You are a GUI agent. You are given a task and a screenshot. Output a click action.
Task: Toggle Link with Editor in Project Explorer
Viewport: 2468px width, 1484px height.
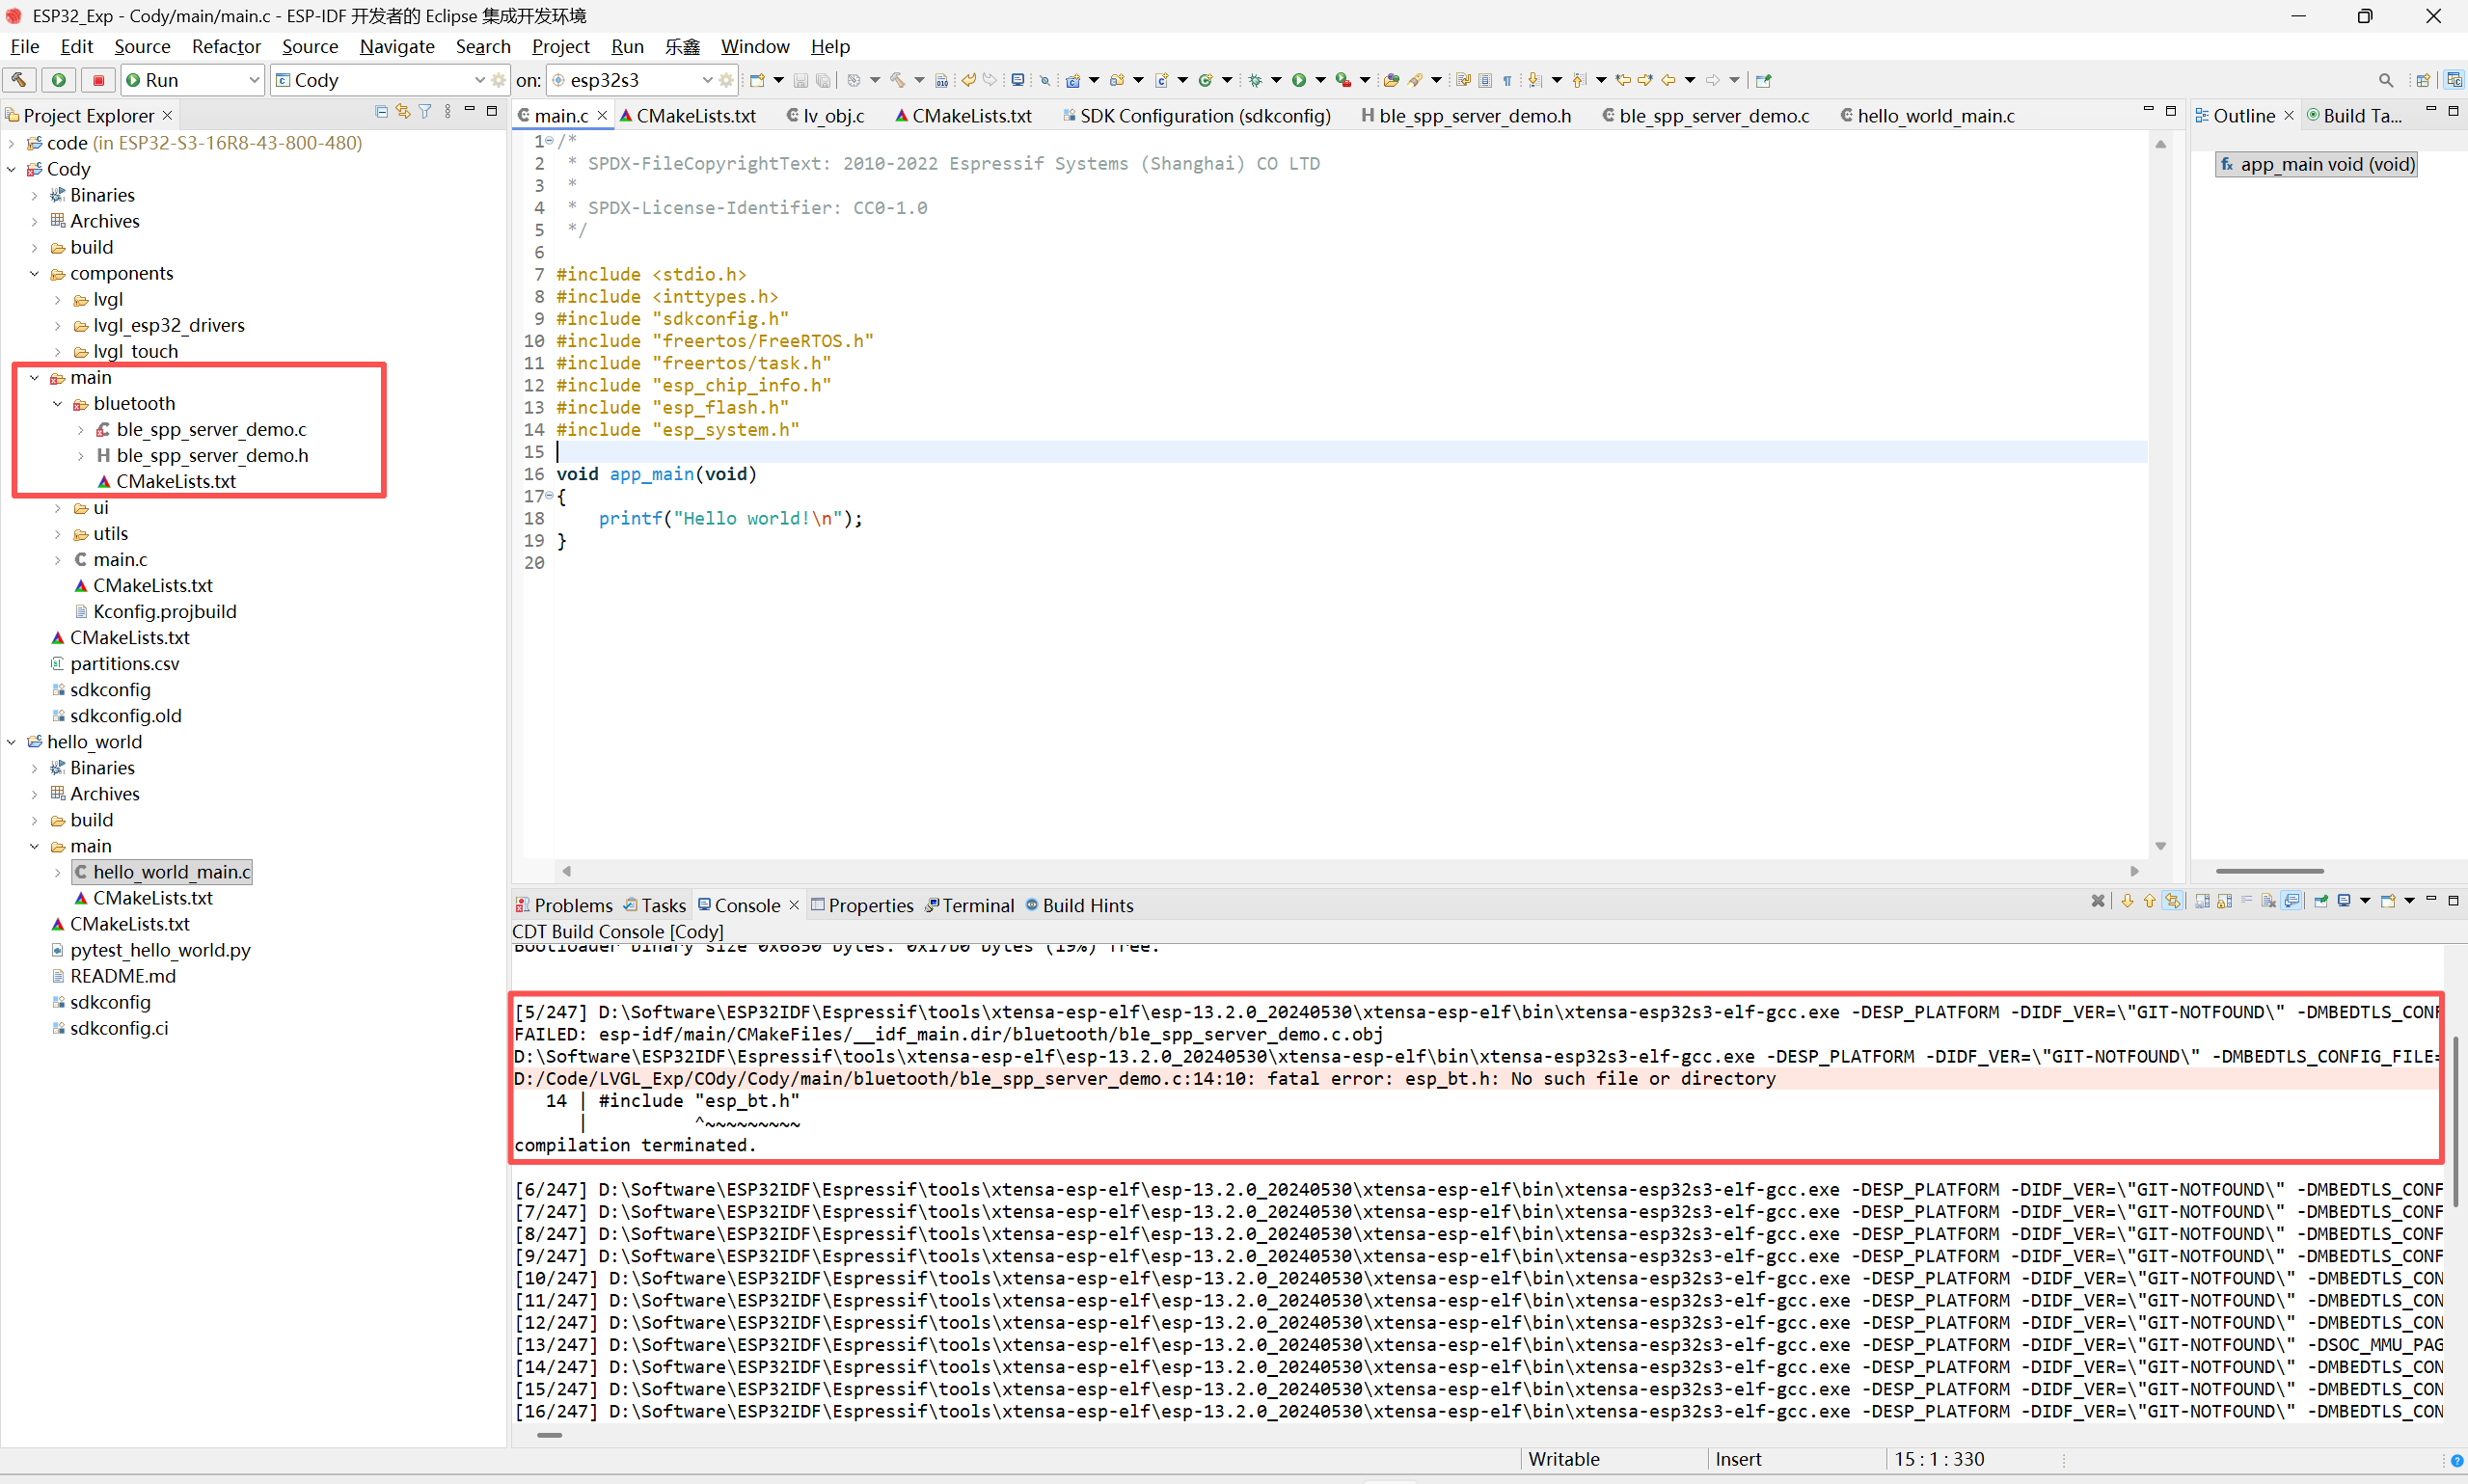tap(403, 112)
